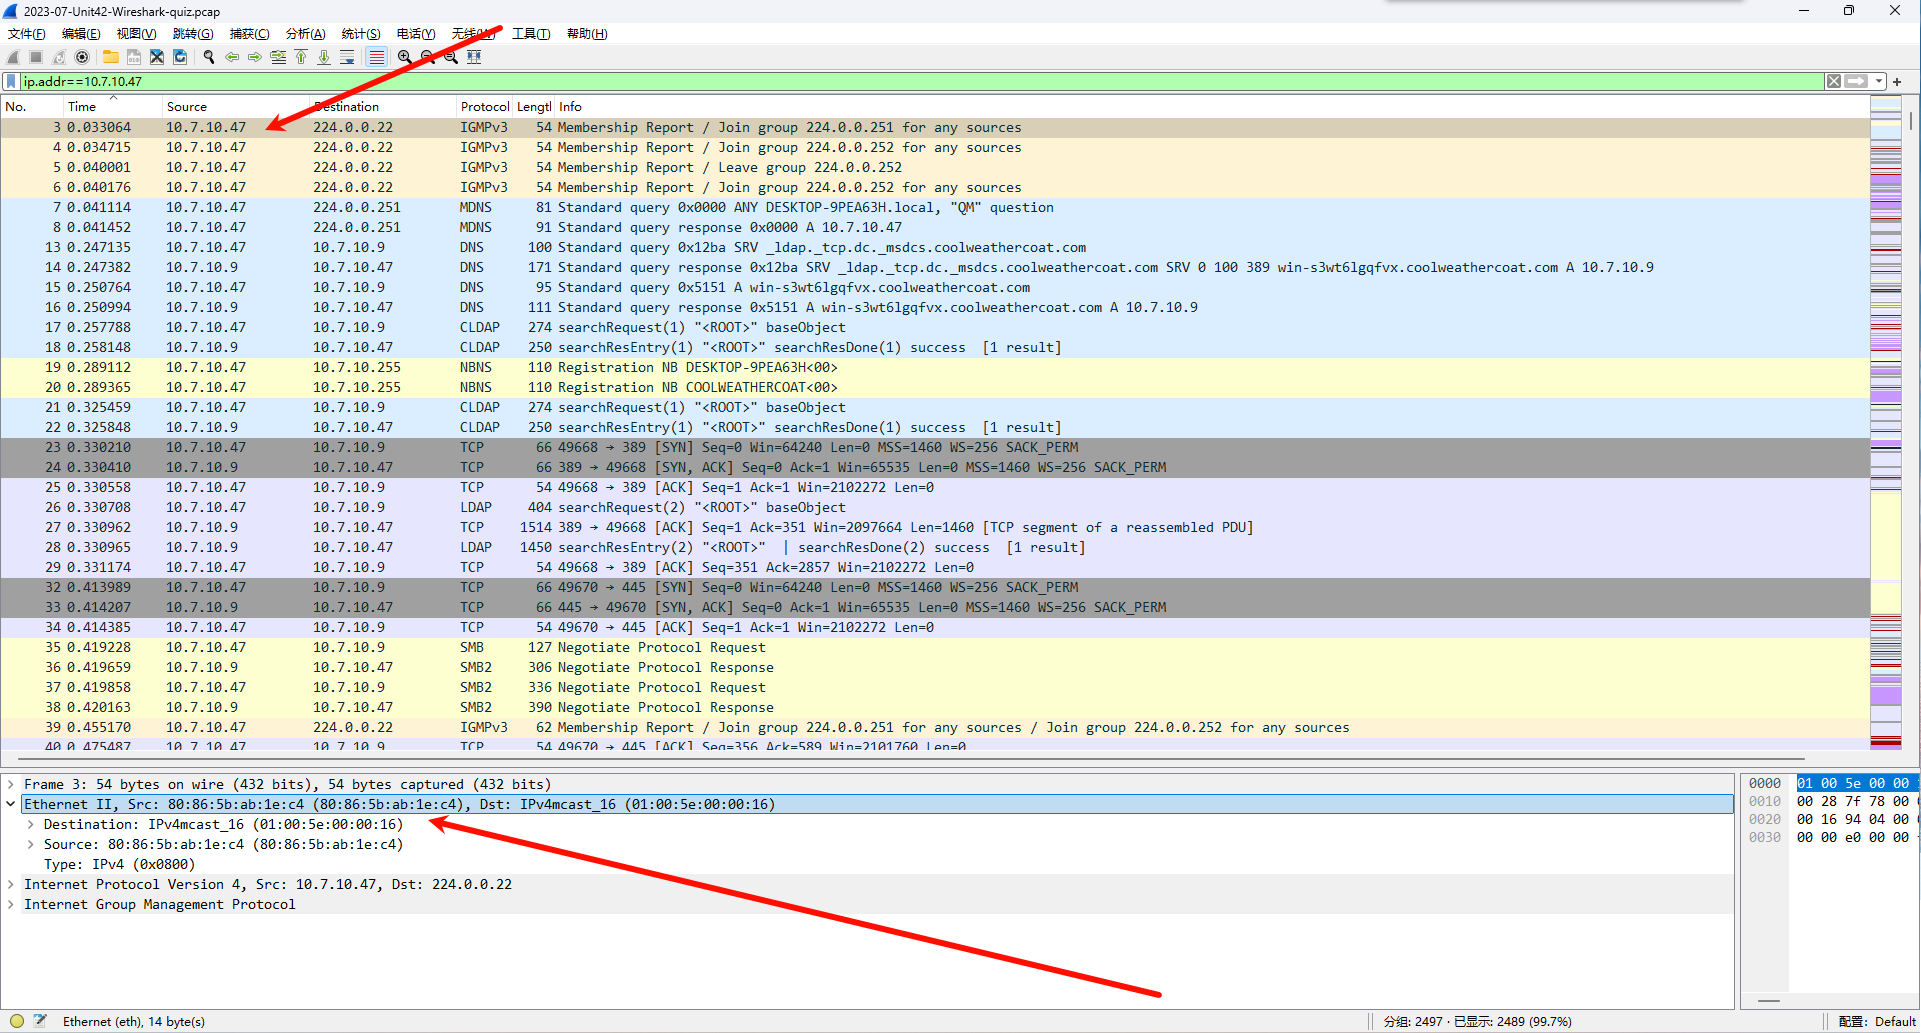1921x1033 pixels.
Task: Open the filter history dropdown arrow
Action: pyautogui.click(x=1878, y=81)
